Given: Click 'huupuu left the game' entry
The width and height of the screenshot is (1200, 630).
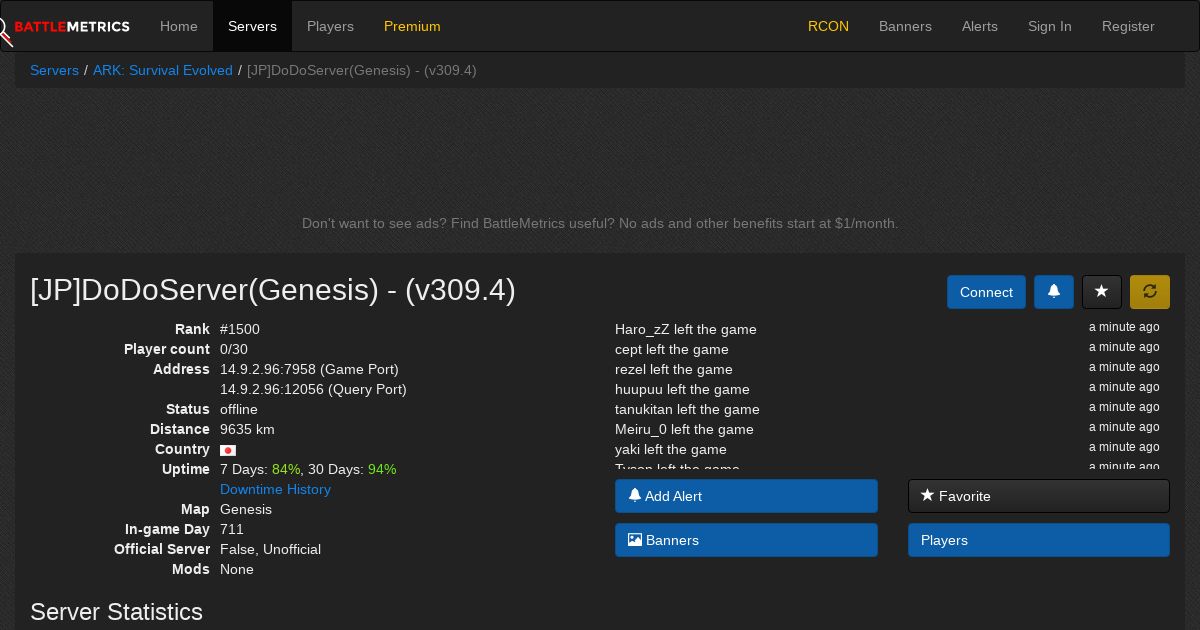Looking at the screenshot, I should pos(682,389).
